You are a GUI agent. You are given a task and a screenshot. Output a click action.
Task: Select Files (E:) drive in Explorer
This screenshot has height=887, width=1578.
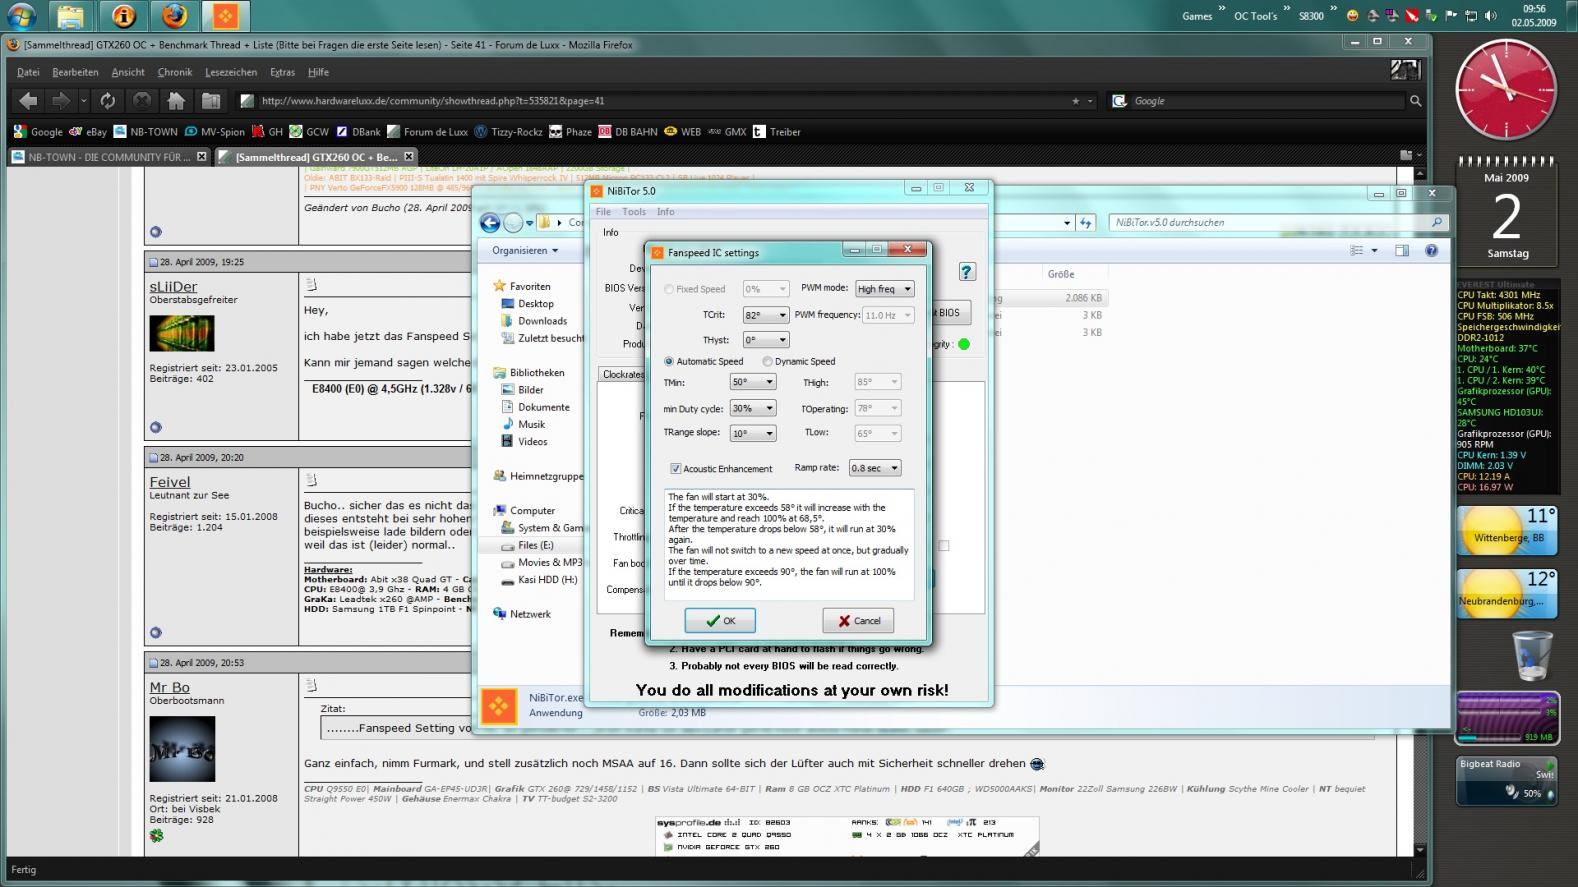(x=535, y=545)
